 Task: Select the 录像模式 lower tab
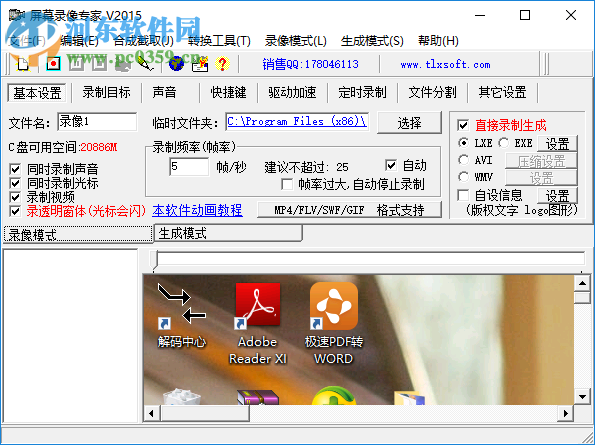tap(78, 234)
